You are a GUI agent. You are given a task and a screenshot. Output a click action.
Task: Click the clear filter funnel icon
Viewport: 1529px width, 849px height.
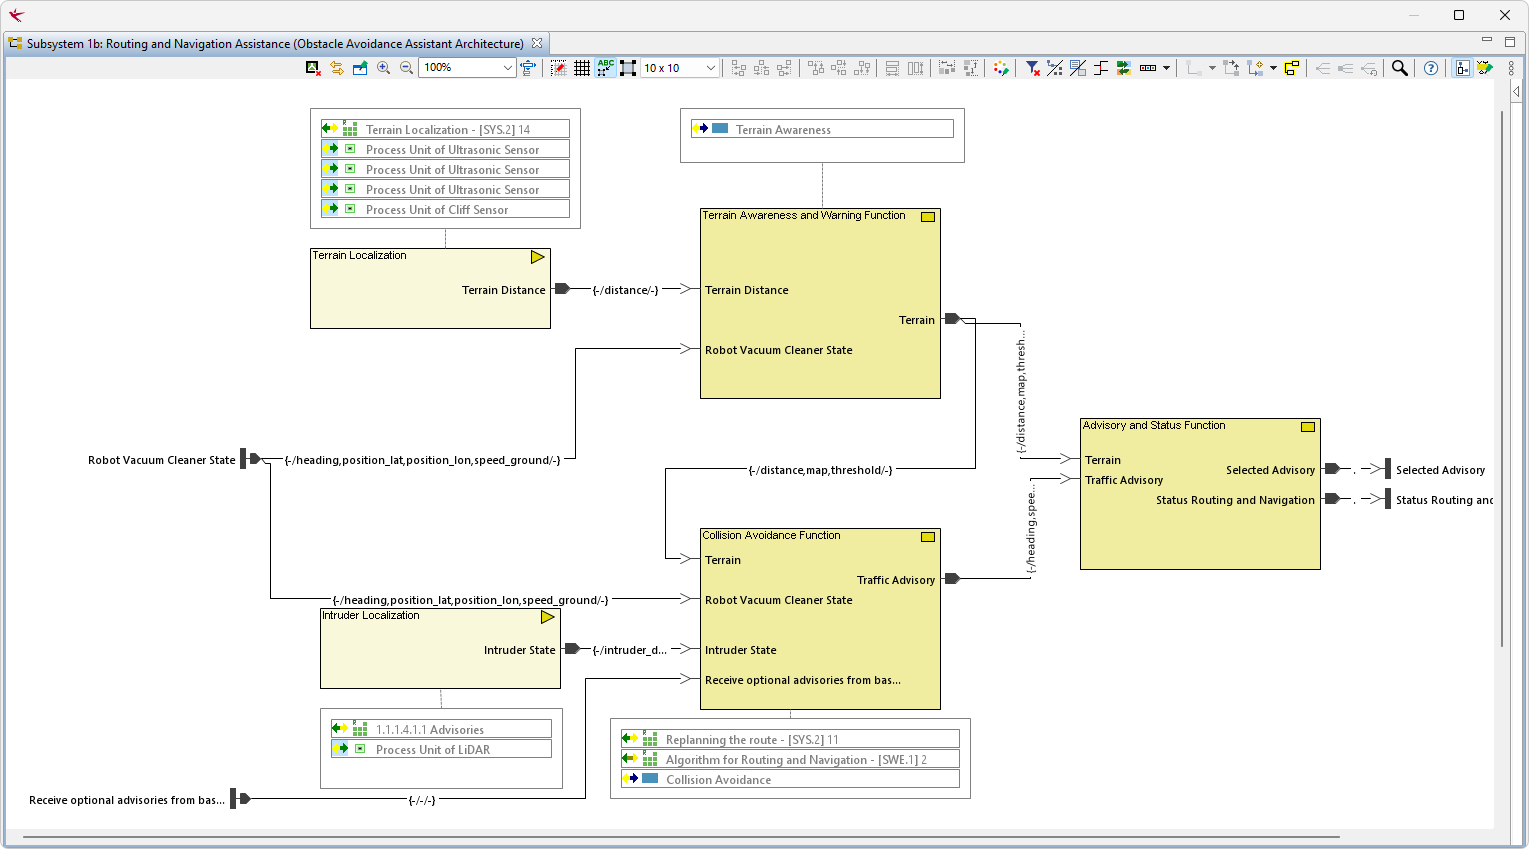point(1032,68)
